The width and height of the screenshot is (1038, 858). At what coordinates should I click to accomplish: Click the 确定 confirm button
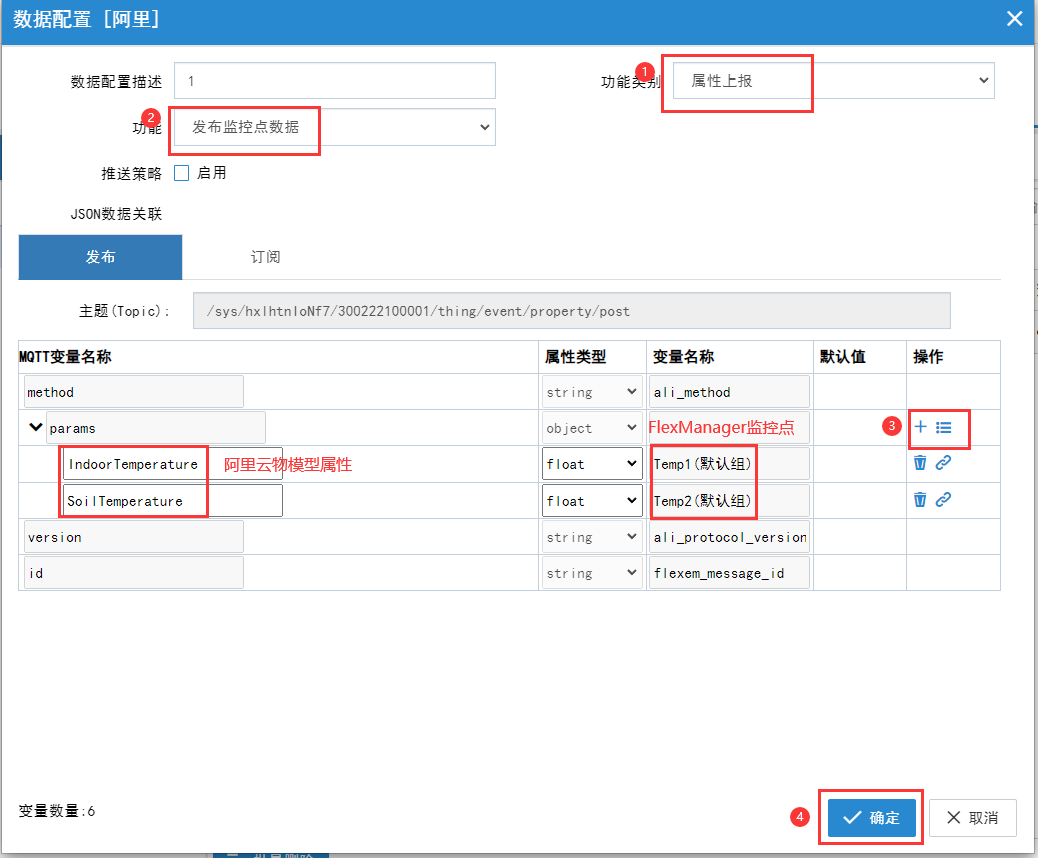(871, 817)
